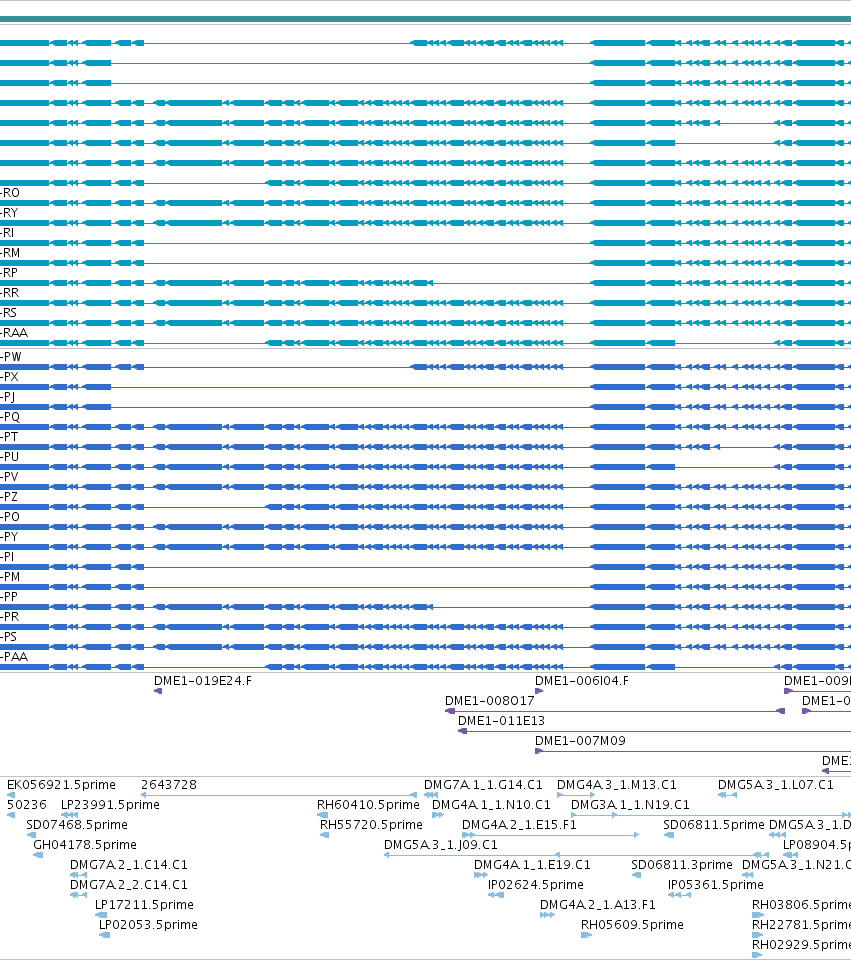
Task: Select the -RAA transcript label
Action: coord(14,333)
